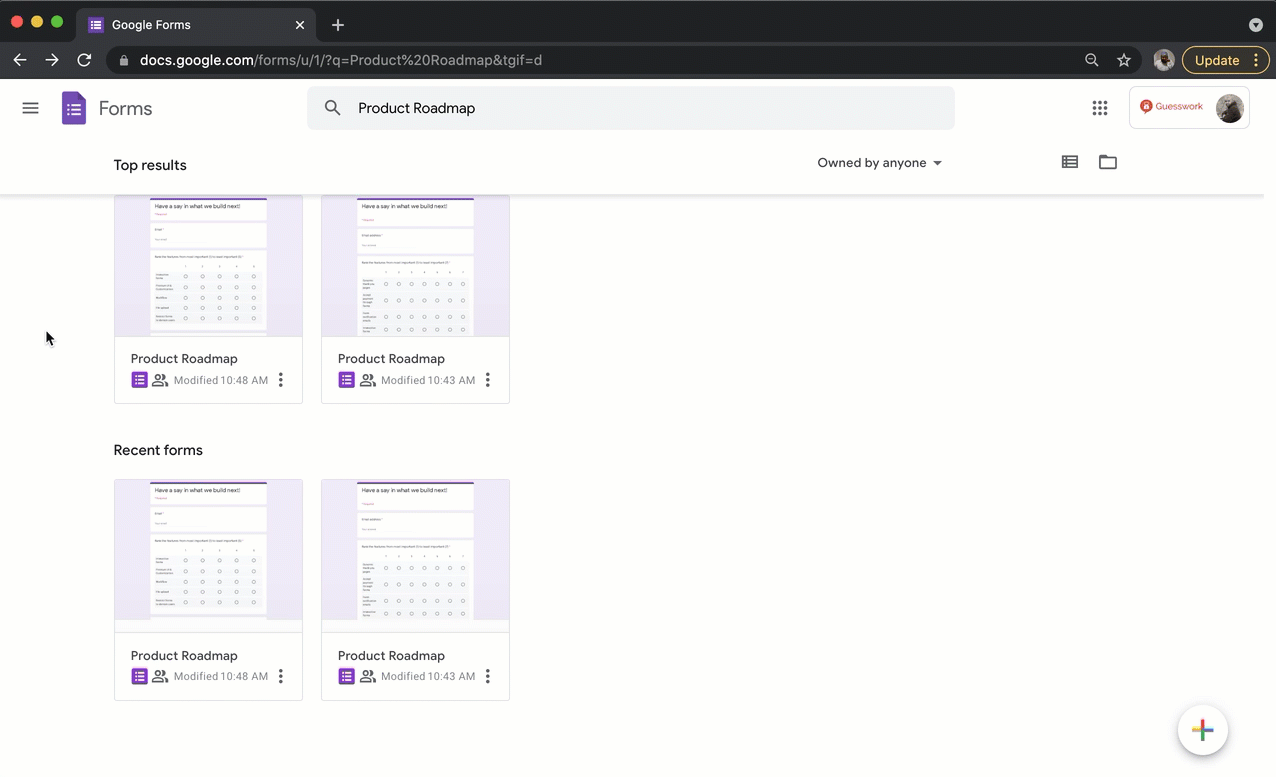This screenshot has width=1276, height=777.
Task: Create a new form with the plus button
Action: [x=1202, y=730]
